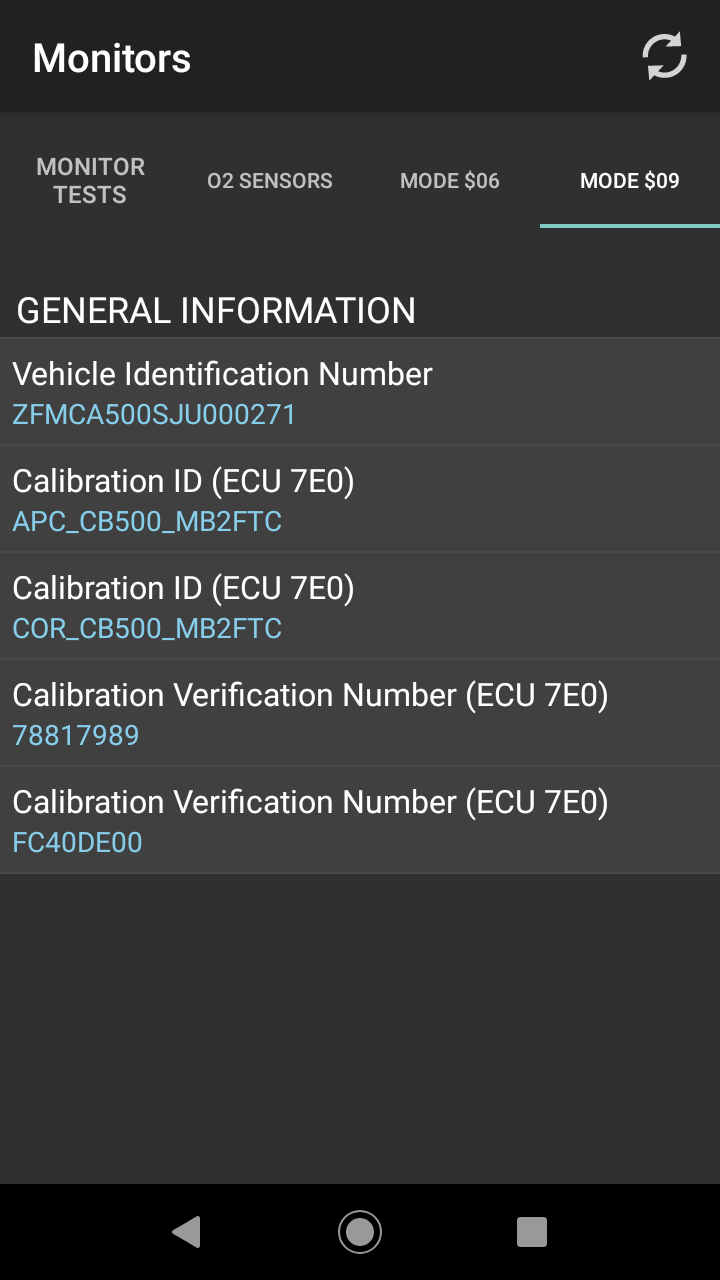This screenshot has height=1280, width=720.
Task: Tap the Monitors screen title
Action: [x=112, y=58]
